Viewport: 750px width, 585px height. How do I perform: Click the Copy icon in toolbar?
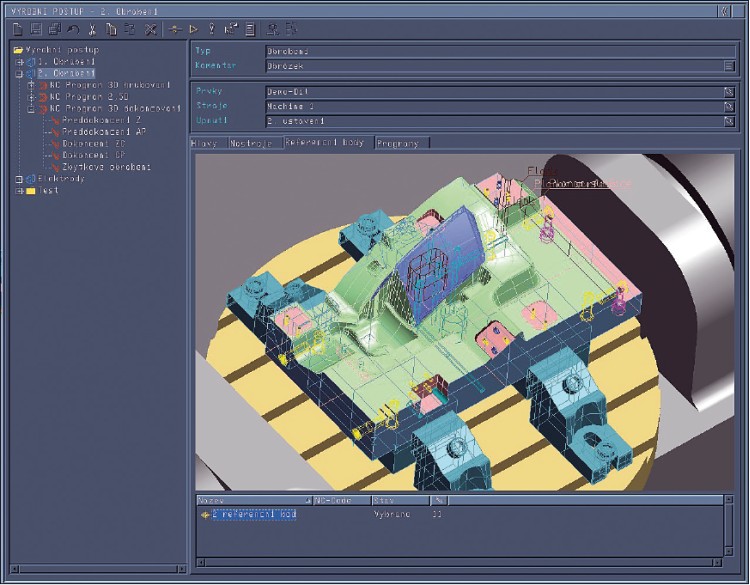[112, 30]
